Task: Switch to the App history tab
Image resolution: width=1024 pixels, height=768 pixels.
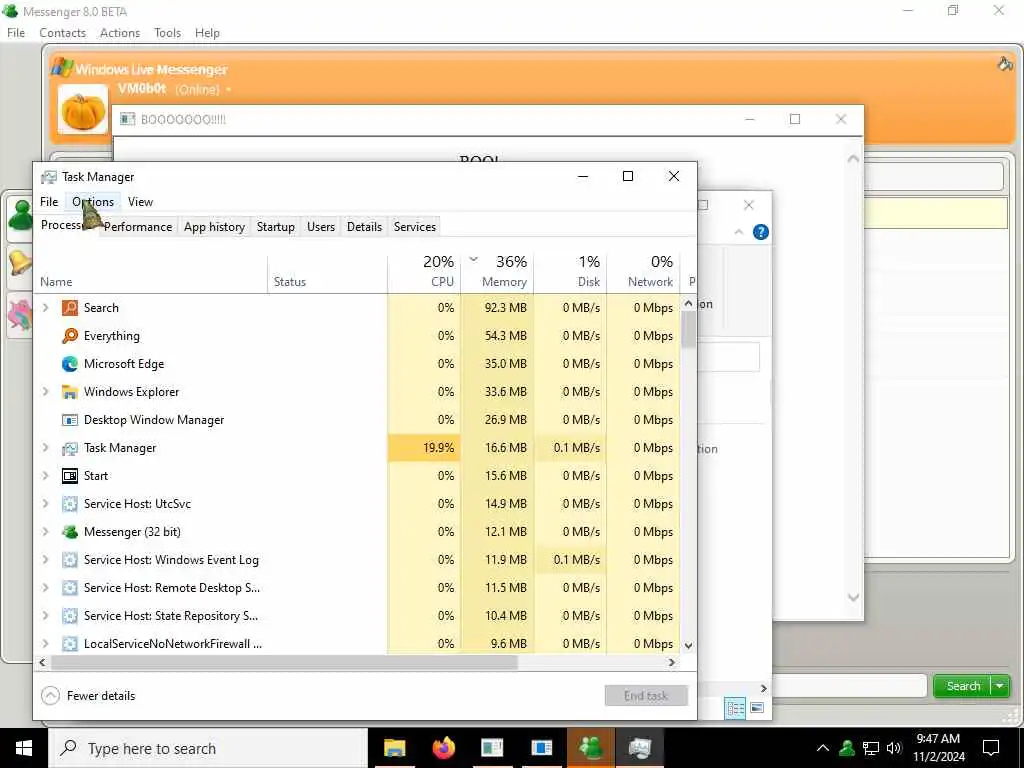Action: coord(214,227)
